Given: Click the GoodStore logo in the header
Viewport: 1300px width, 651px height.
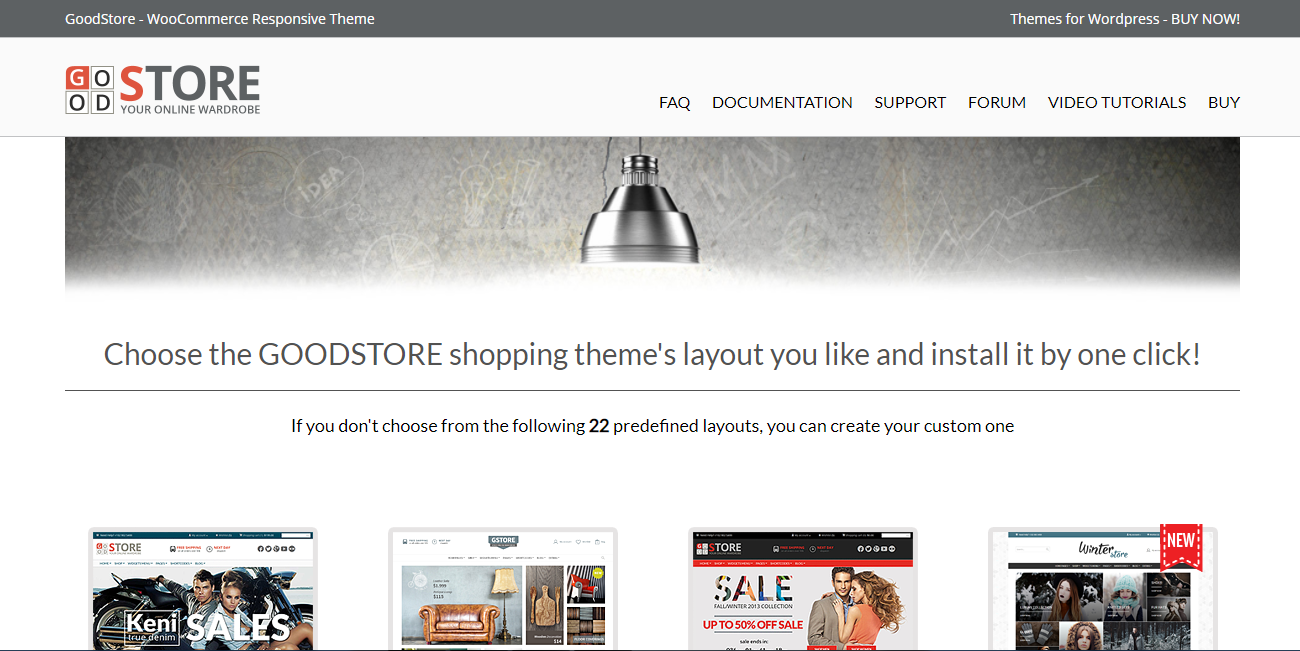Looking at the screenshot, I should tap(162, 87).
